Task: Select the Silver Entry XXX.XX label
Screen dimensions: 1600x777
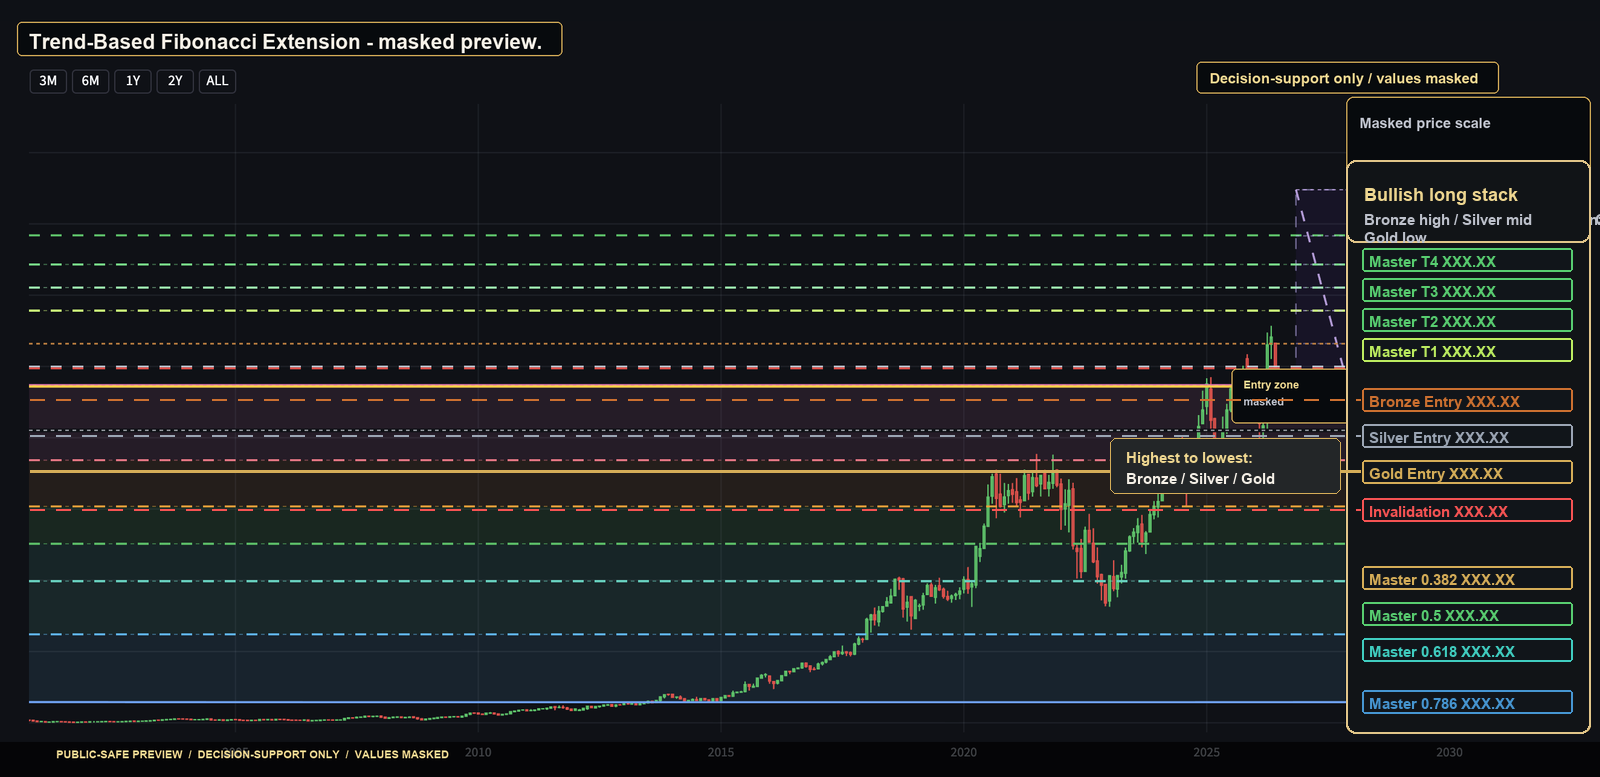Action: click(1467, 437)
